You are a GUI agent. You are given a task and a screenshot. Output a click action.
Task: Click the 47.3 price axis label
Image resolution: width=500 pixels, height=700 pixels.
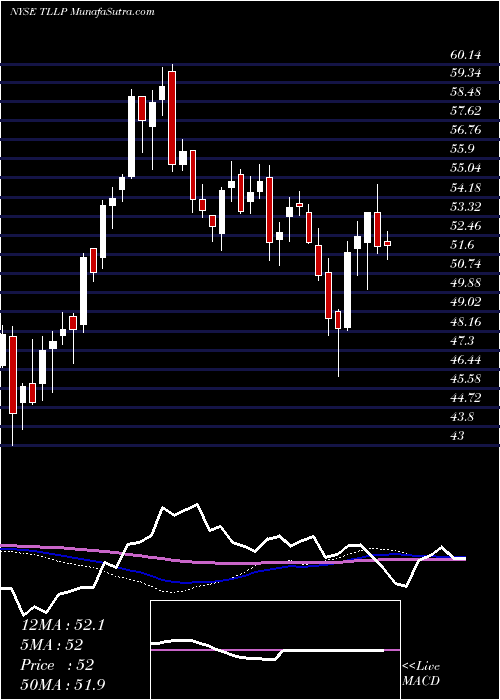pos(462,341)
